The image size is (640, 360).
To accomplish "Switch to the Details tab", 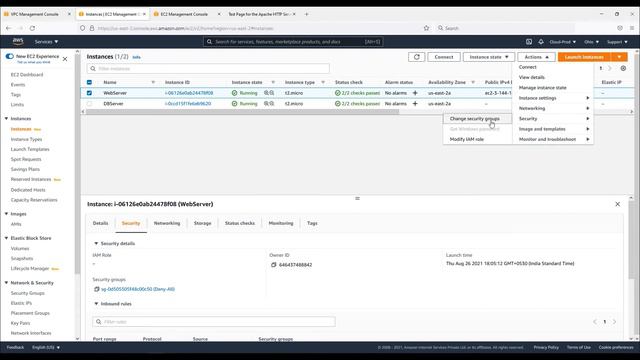I will pos(100,223).
